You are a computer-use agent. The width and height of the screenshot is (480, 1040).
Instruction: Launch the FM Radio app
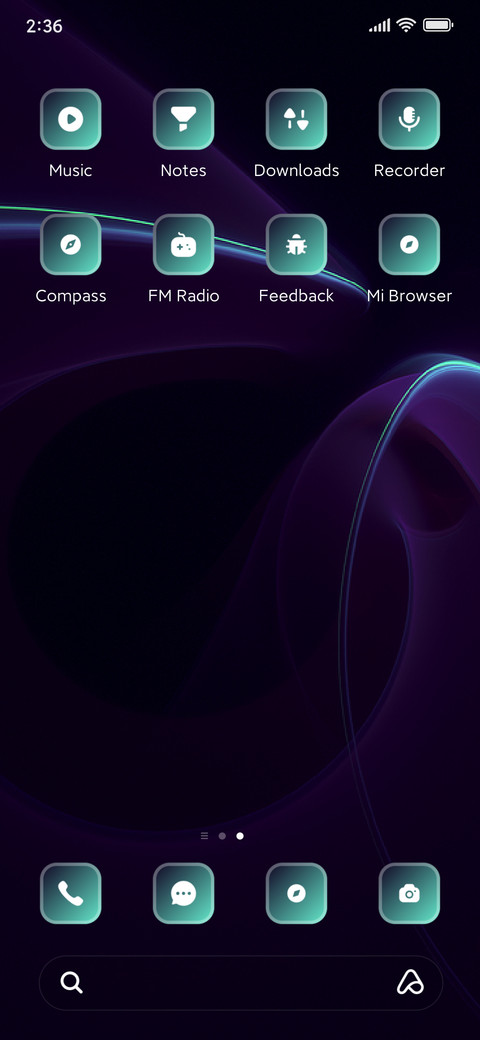(183, 244)
